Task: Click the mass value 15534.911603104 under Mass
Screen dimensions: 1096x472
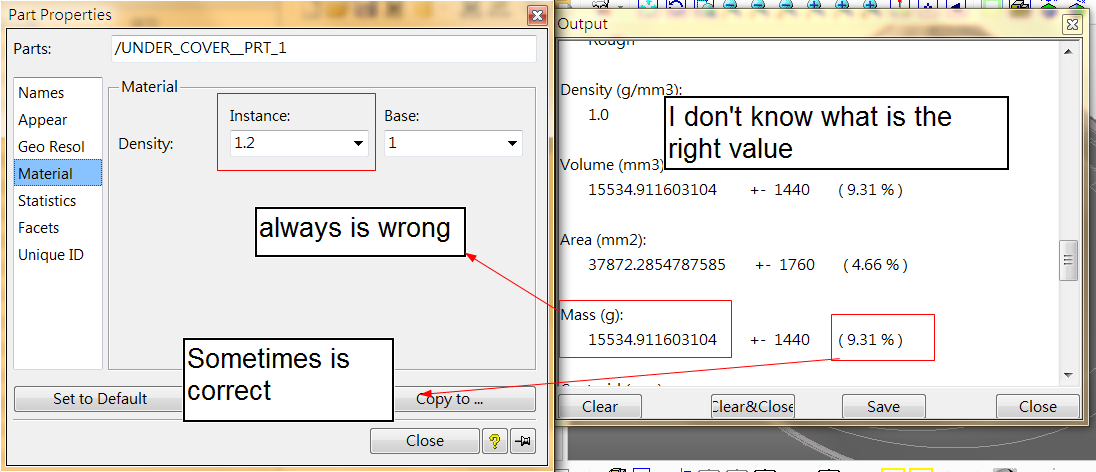Action: coord(652,340)
